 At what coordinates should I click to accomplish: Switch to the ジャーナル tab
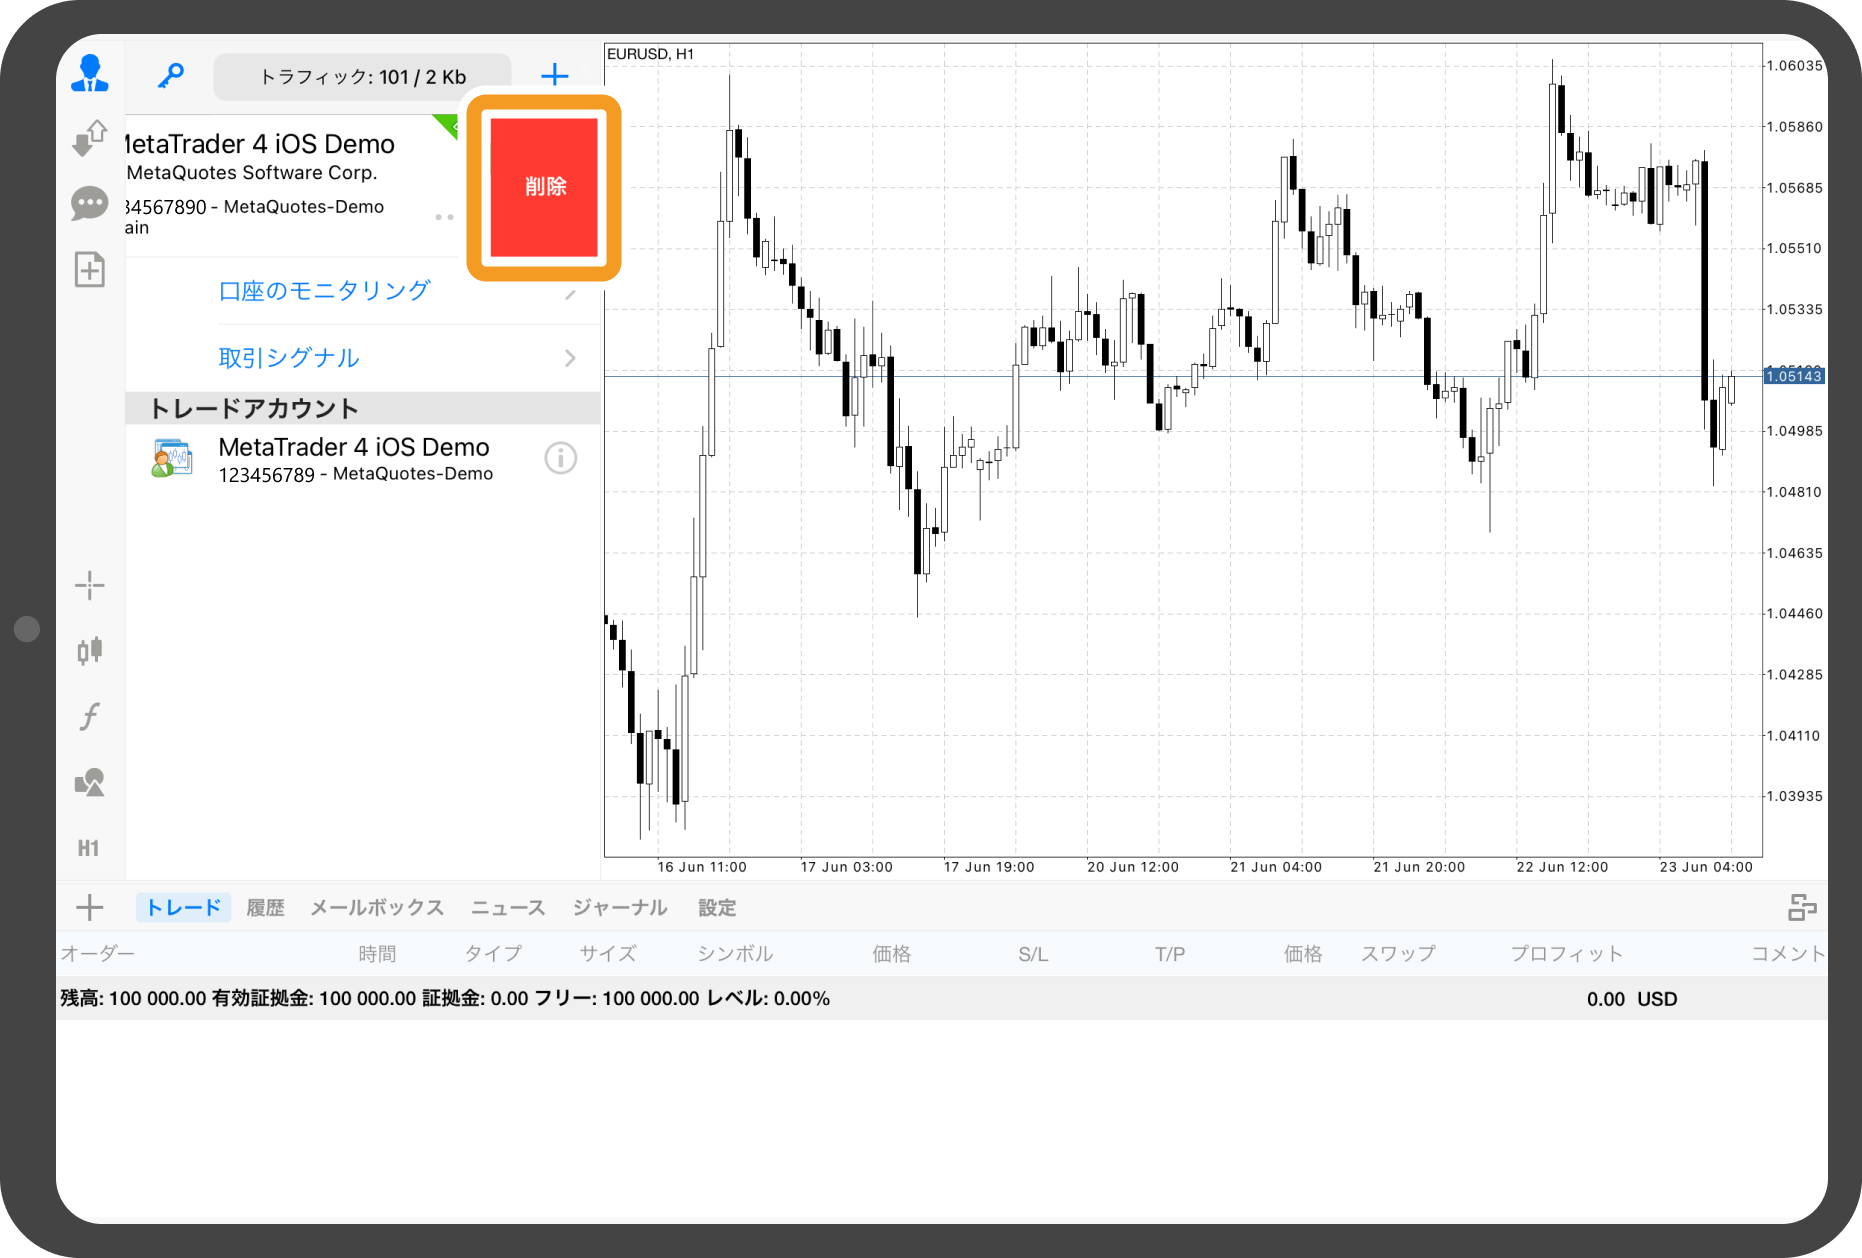coord(620,908)
